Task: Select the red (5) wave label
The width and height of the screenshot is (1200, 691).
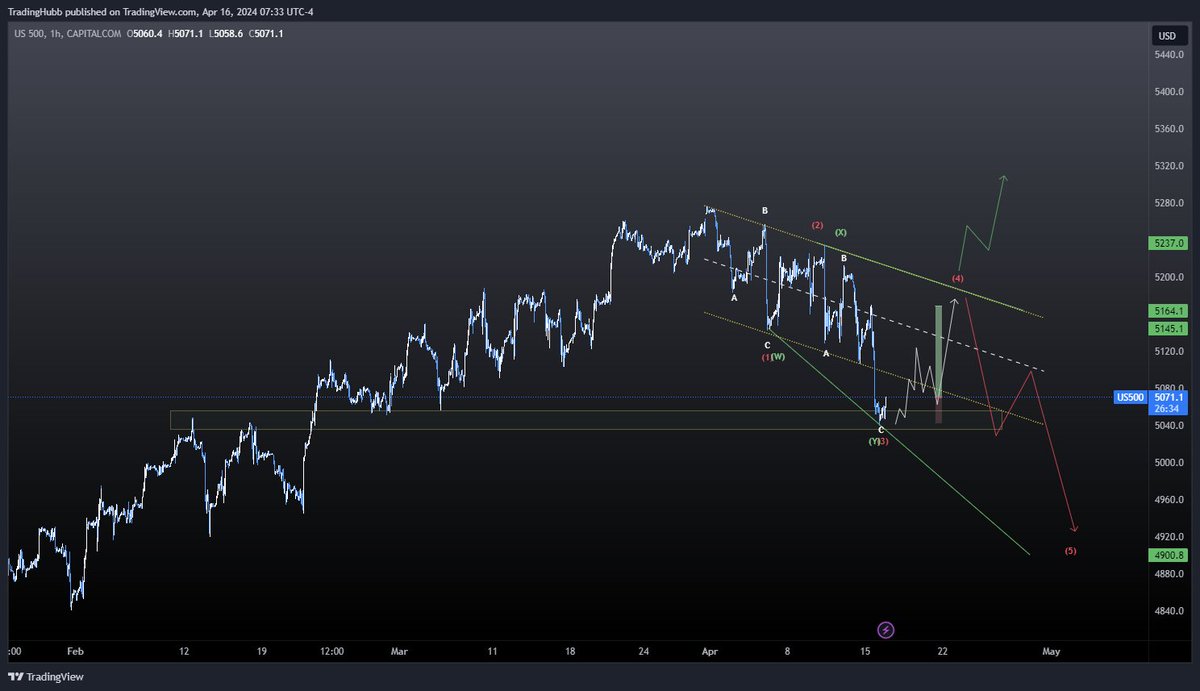Action: pos(1071,551)
